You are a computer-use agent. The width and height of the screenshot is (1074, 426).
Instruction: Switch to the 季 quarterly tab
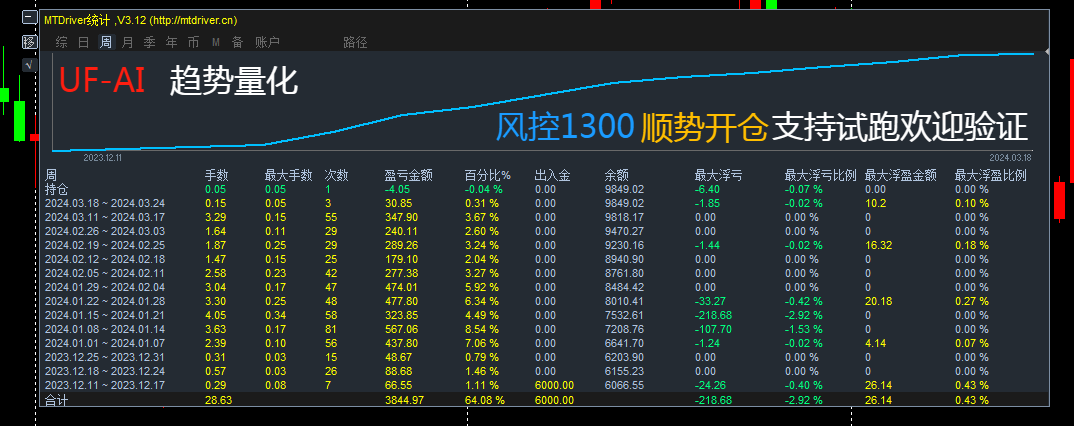pyautogui.click(x=149, y=42)
